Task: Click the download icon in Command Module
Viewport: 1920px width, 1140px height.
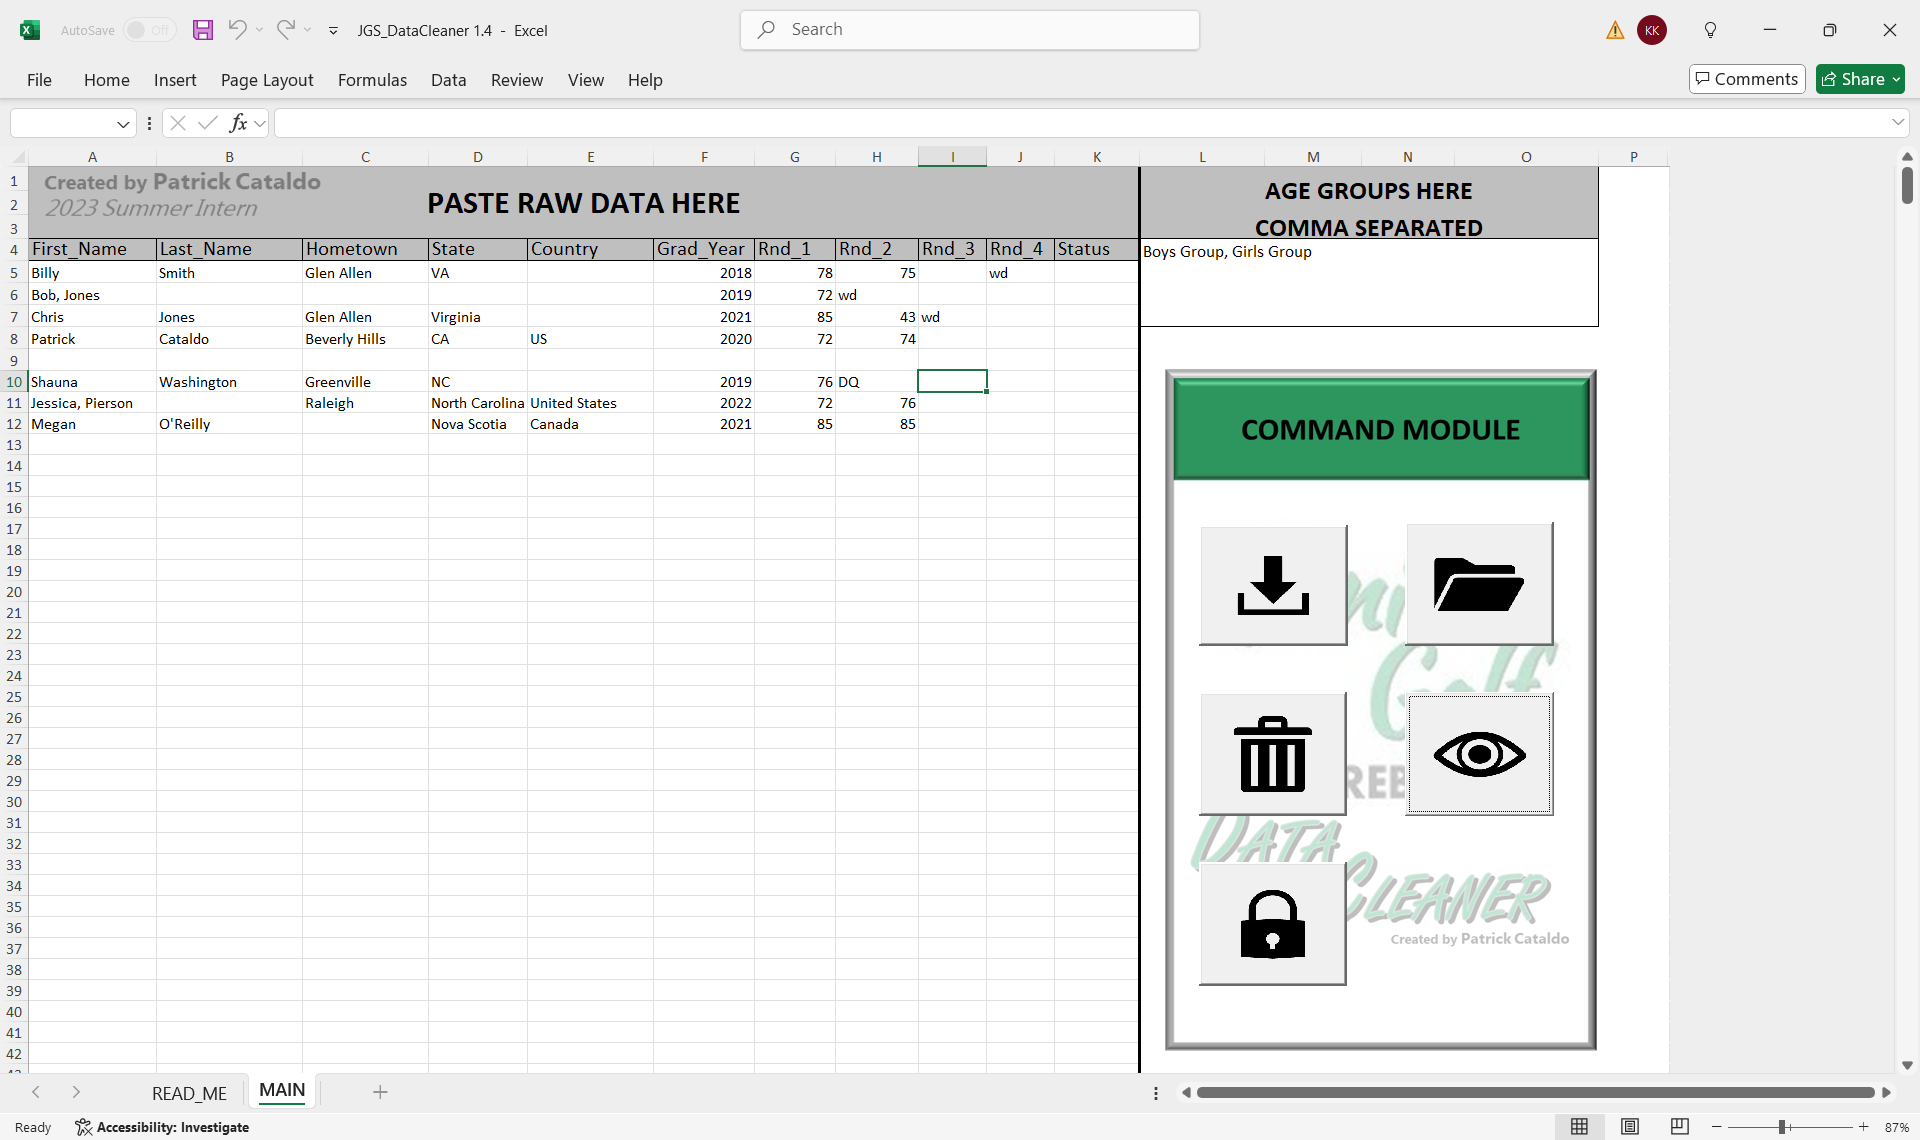Action: [1271, 584]
